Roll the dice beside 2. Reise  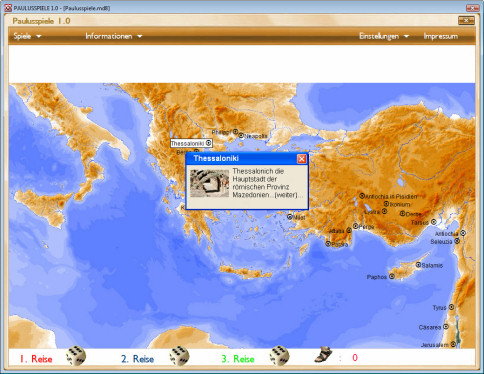click(x=179, y=356)
